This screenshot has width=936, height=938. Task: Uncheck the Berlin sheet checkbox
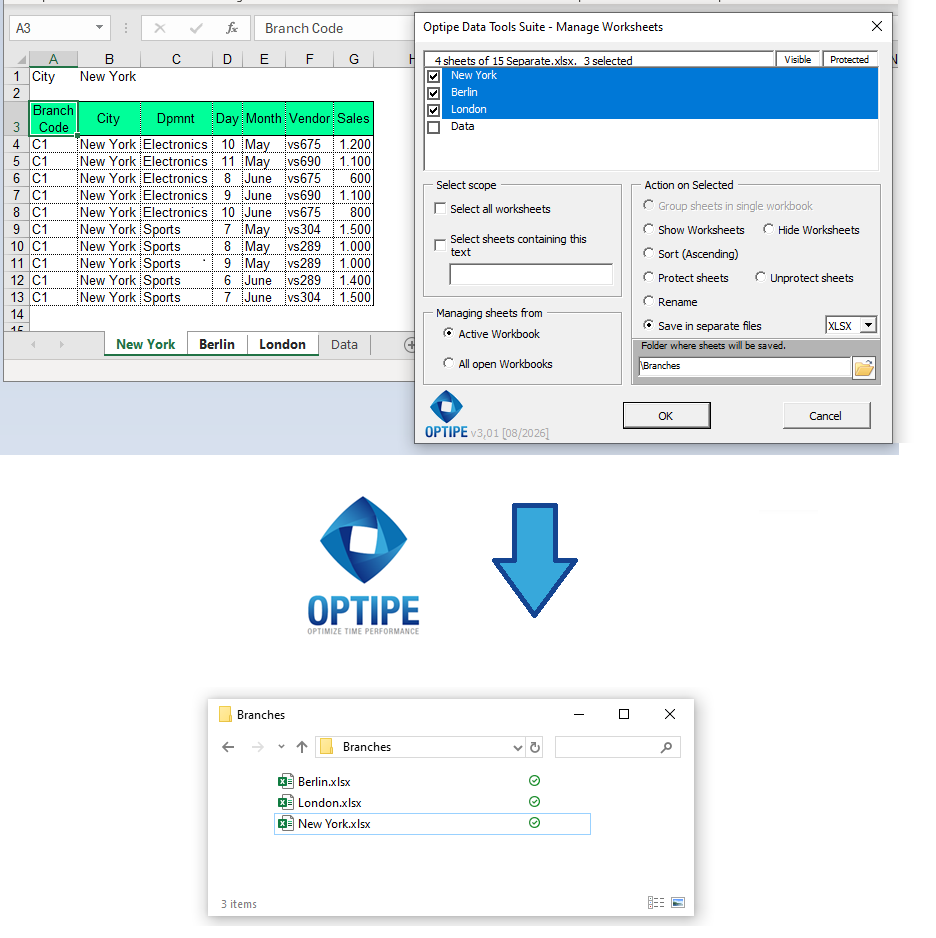(x=434, y=93)
